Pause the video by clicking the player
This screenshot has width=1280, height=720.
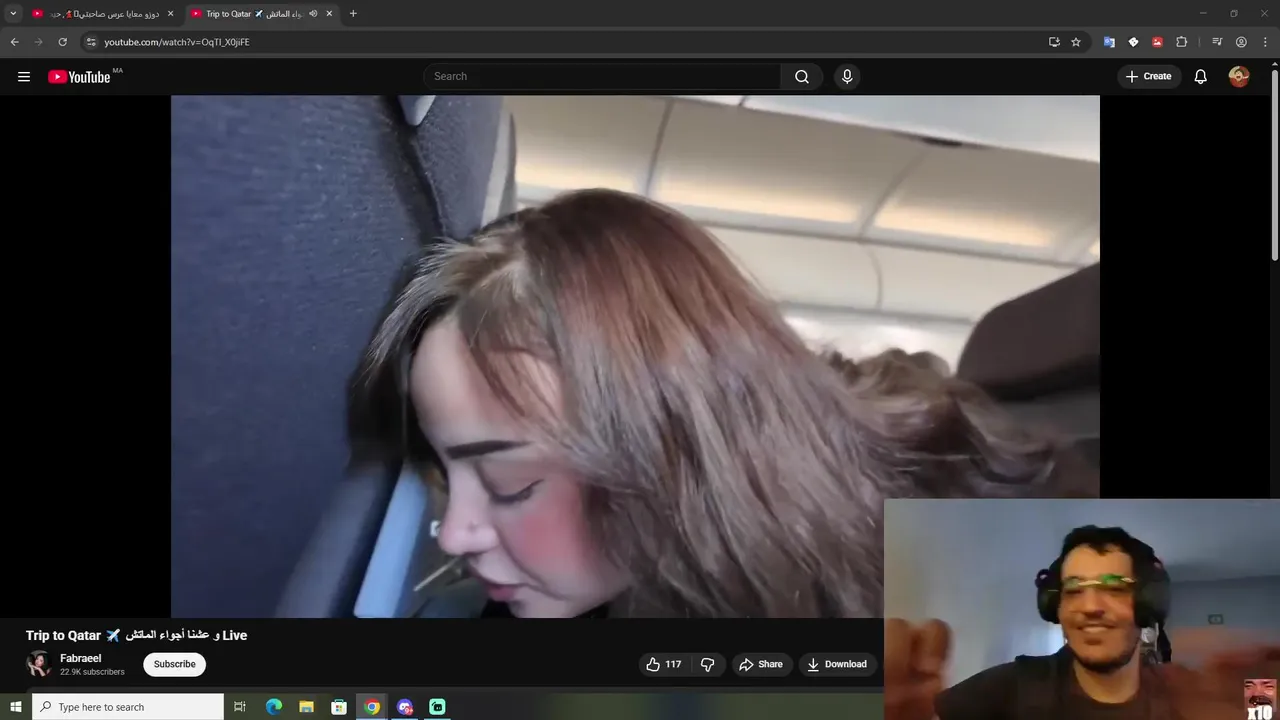coord(635,356)
